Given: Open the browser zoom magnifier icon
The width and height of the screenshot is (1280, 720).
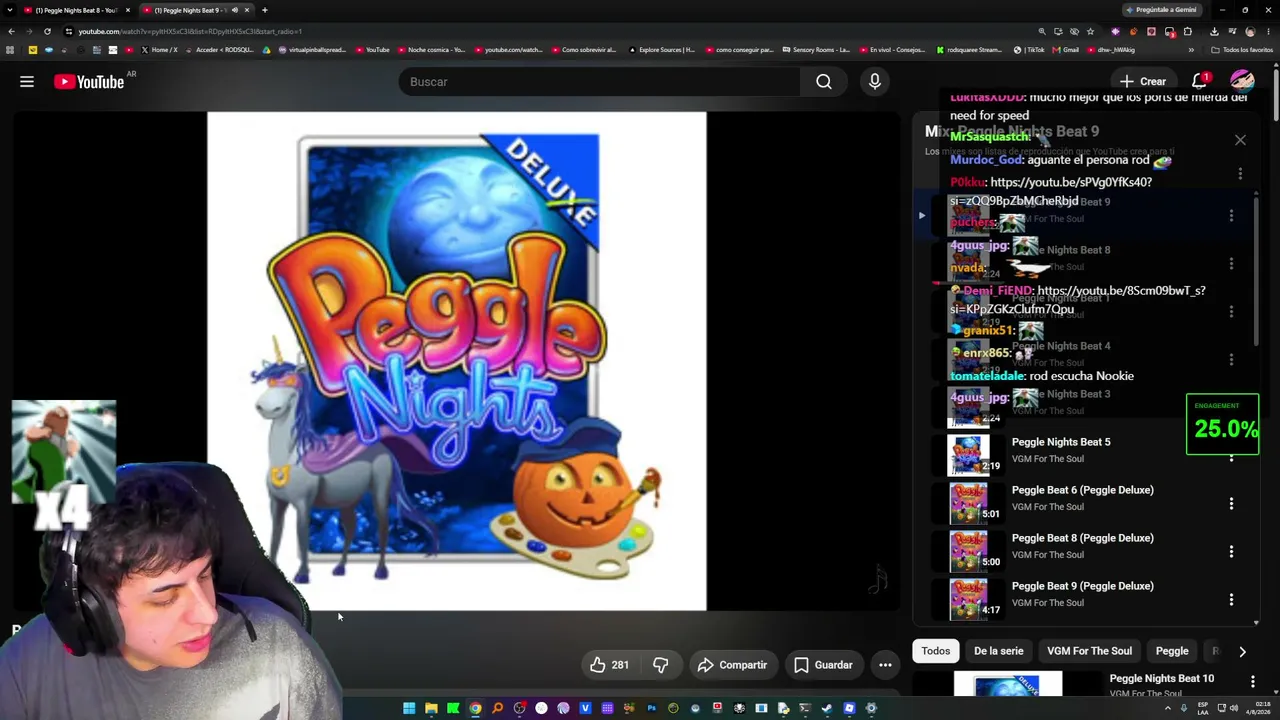Looking at the screenshot, I should point(1042,31).
